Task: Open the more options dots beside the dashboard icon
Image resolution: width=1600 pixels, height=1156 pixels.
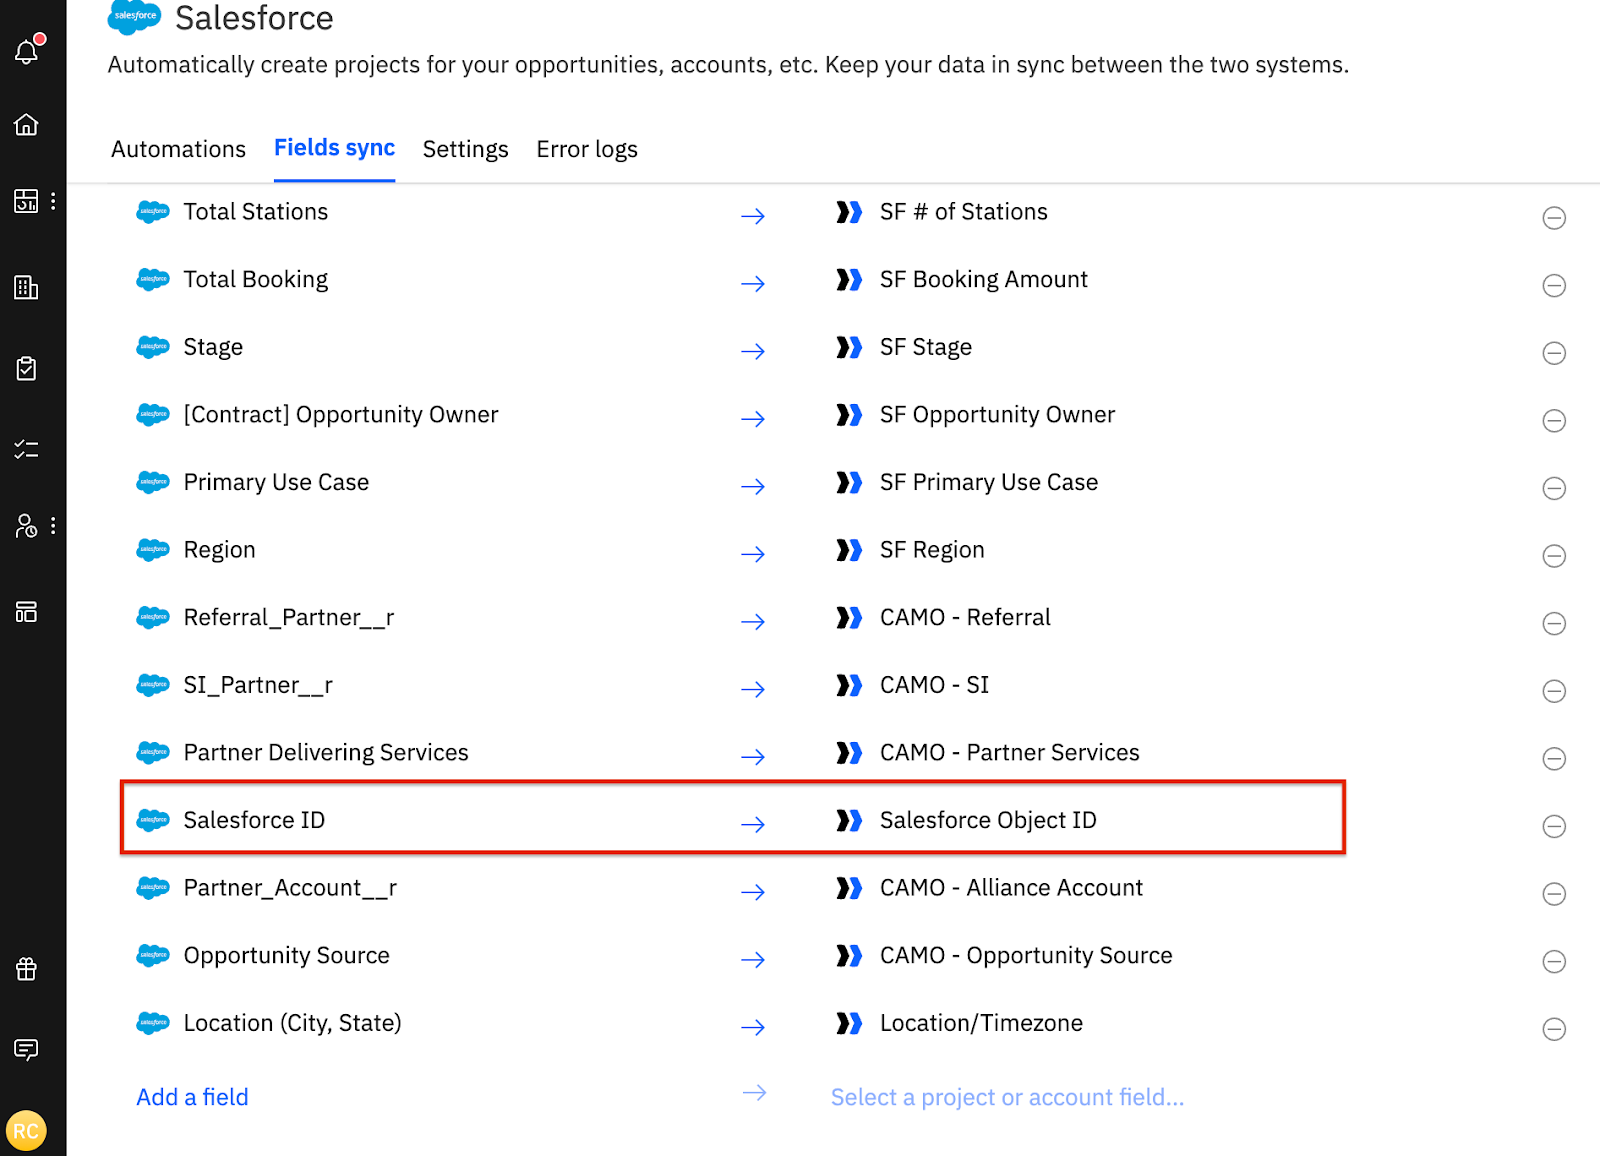Action: click(53, 201)
